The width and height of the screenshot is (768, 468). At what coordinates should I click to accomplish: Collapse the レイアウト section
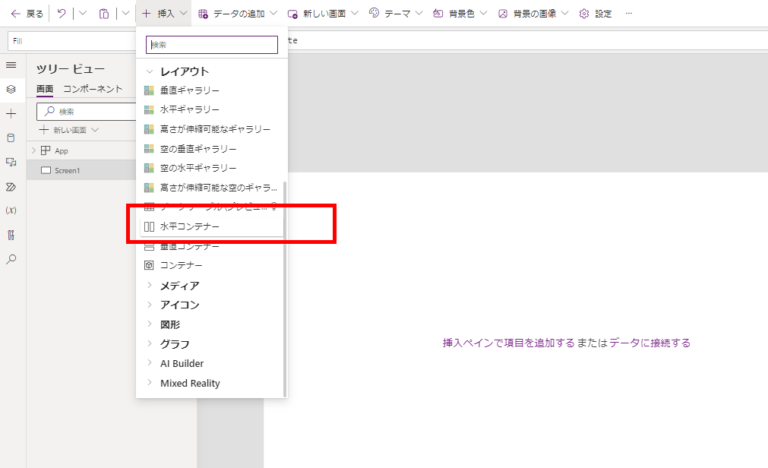point(151,72)
